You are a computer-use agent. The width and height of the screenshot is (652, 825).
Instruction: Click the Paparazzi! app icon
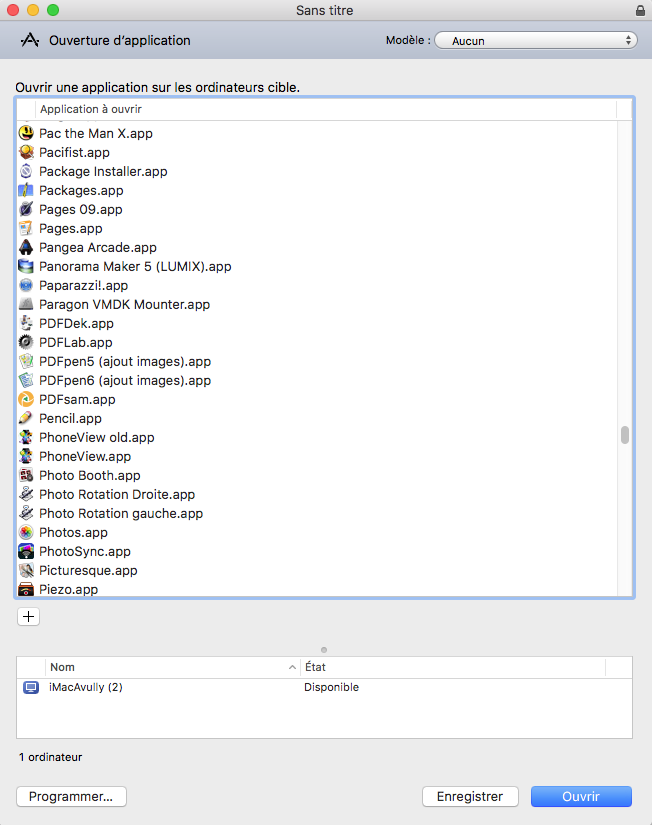tap(26, 285)
